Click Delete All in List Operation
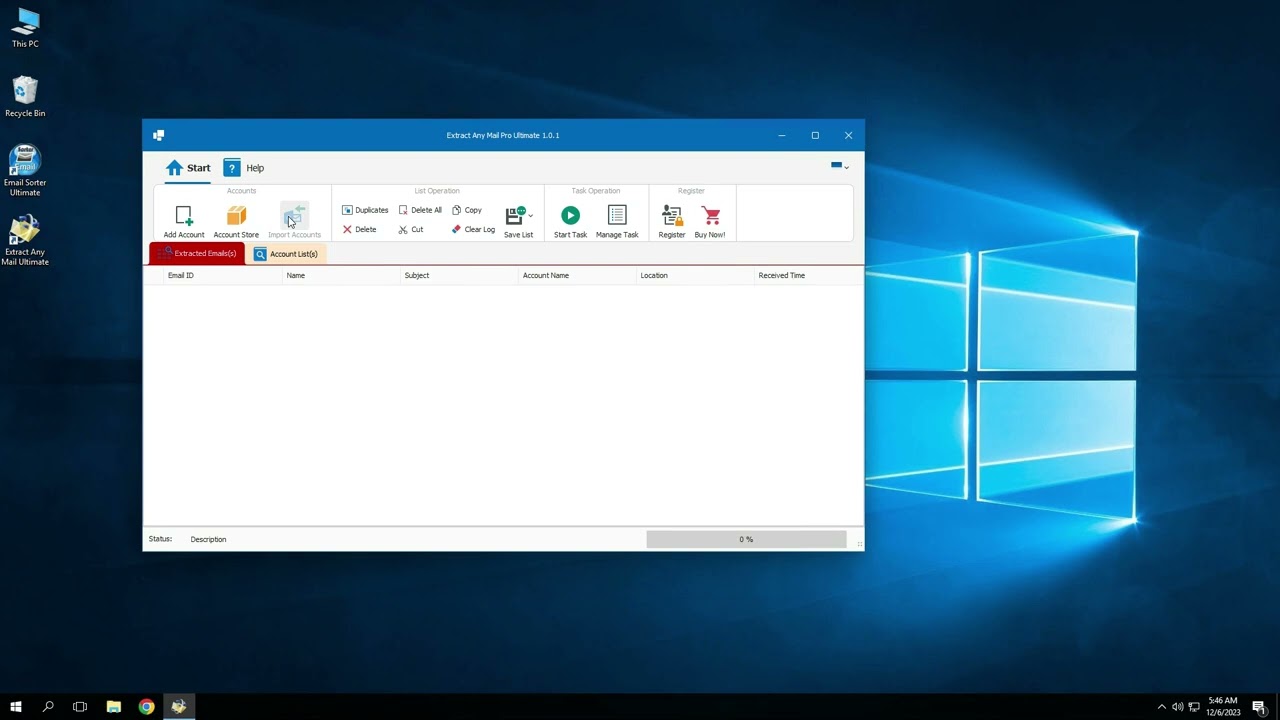The image size is (1280, 720). (x=420, y=210)
